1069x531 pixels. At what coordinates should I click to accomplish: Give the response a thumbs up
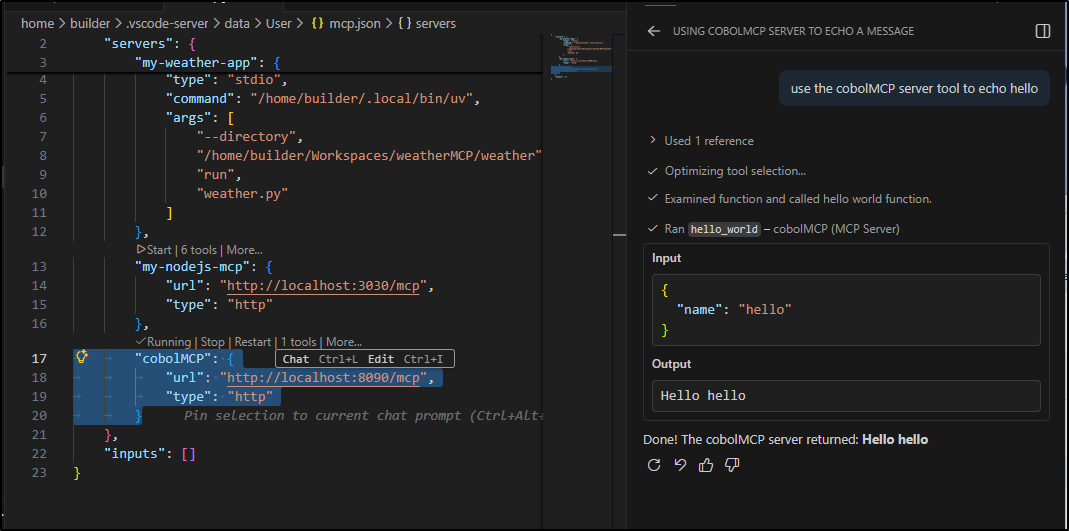706,464
